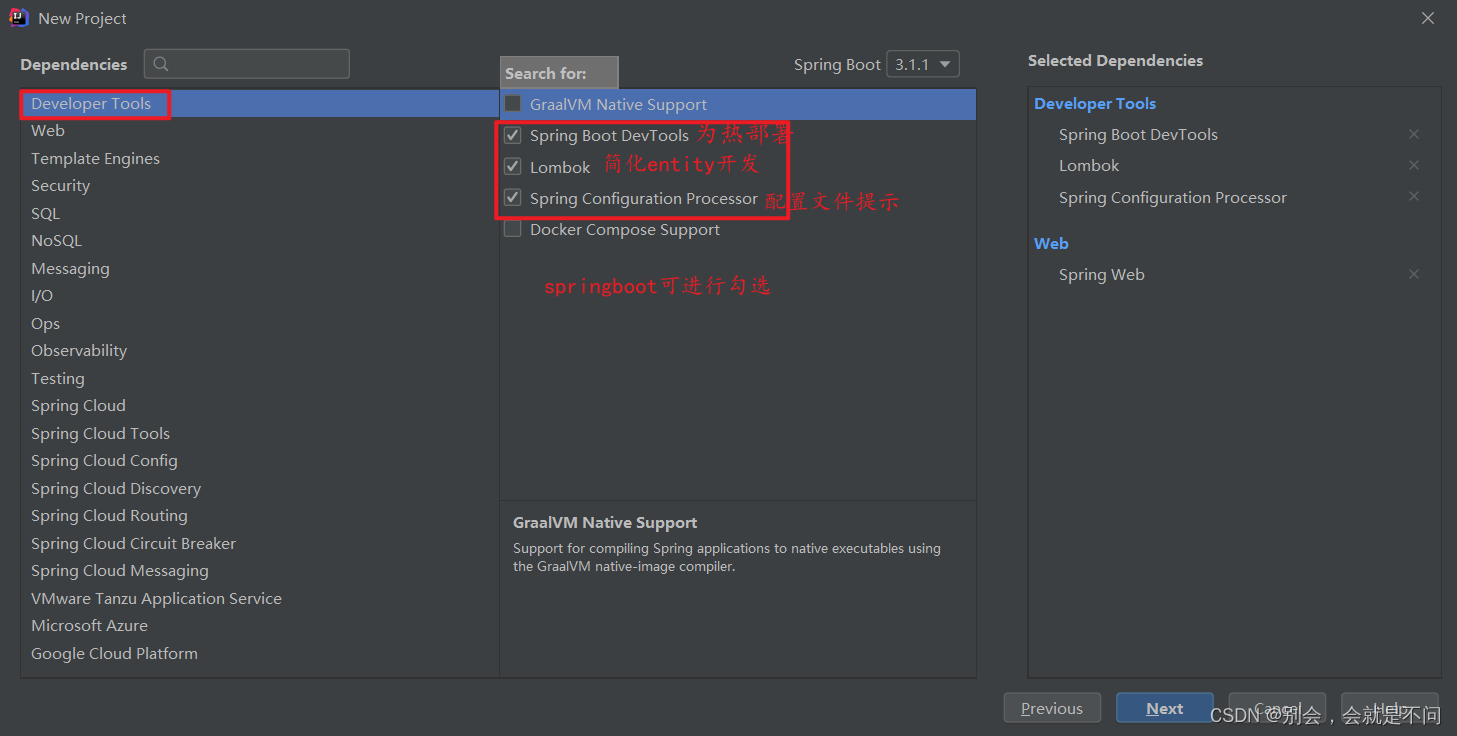Select the Observability category
Viewport: 1457px width, 736px height.
(259, 351)
